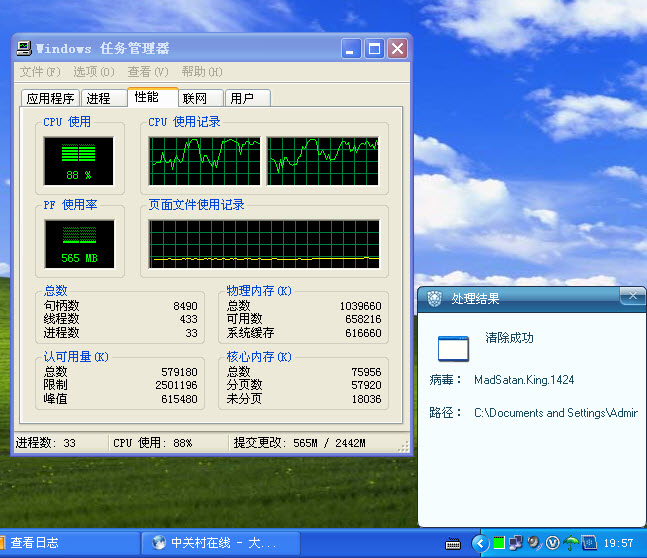Open the 查看日志 taskbar button
Image resolution: width=647 pixels, height=558 pixels.
point(68,543)
